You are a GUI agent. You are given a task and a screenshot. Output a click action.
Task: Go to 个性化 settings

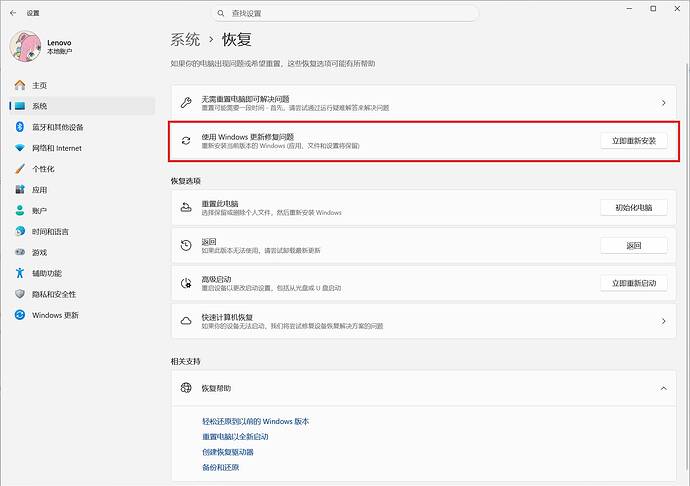[x=82, y=169]
